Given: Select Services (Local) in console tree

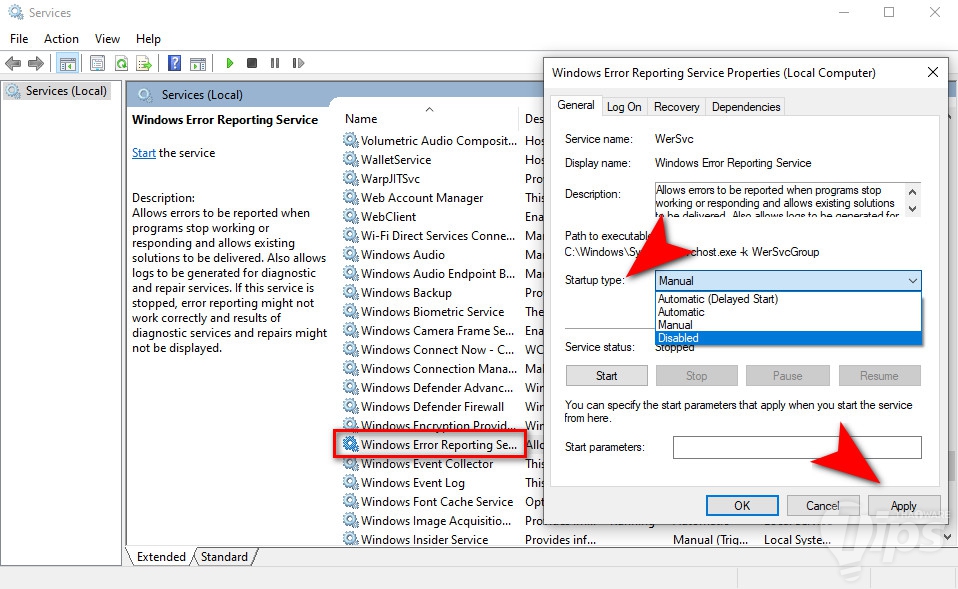Looking at the screenshot, I should click(57, 91).
